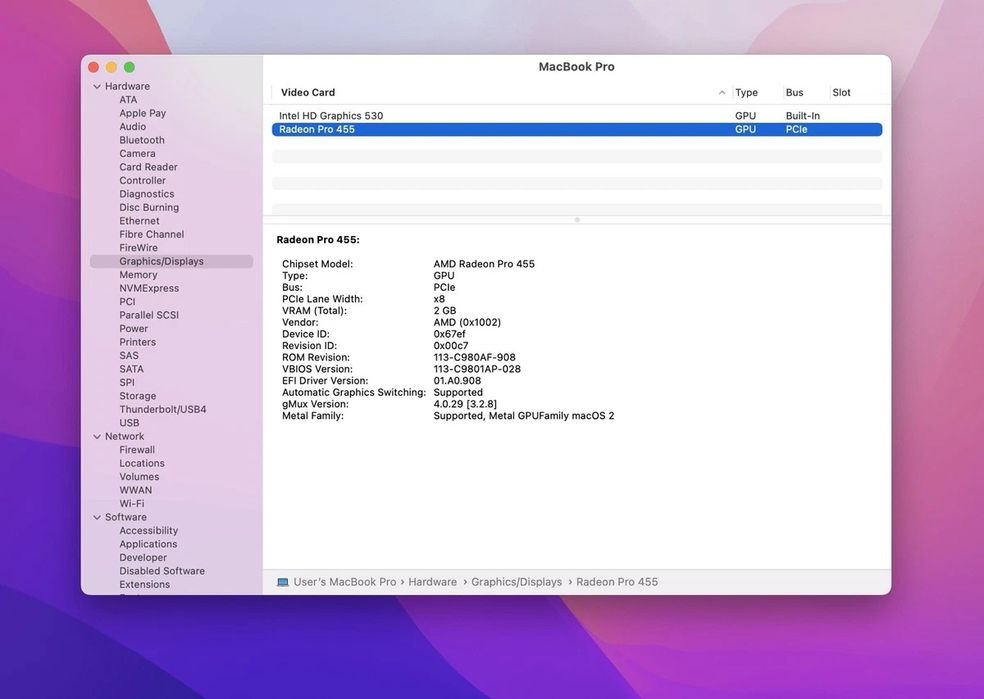Select Graphics/Displays in sidebar
The height and width of the screenshot is (699, 984).
coord(171,262)
